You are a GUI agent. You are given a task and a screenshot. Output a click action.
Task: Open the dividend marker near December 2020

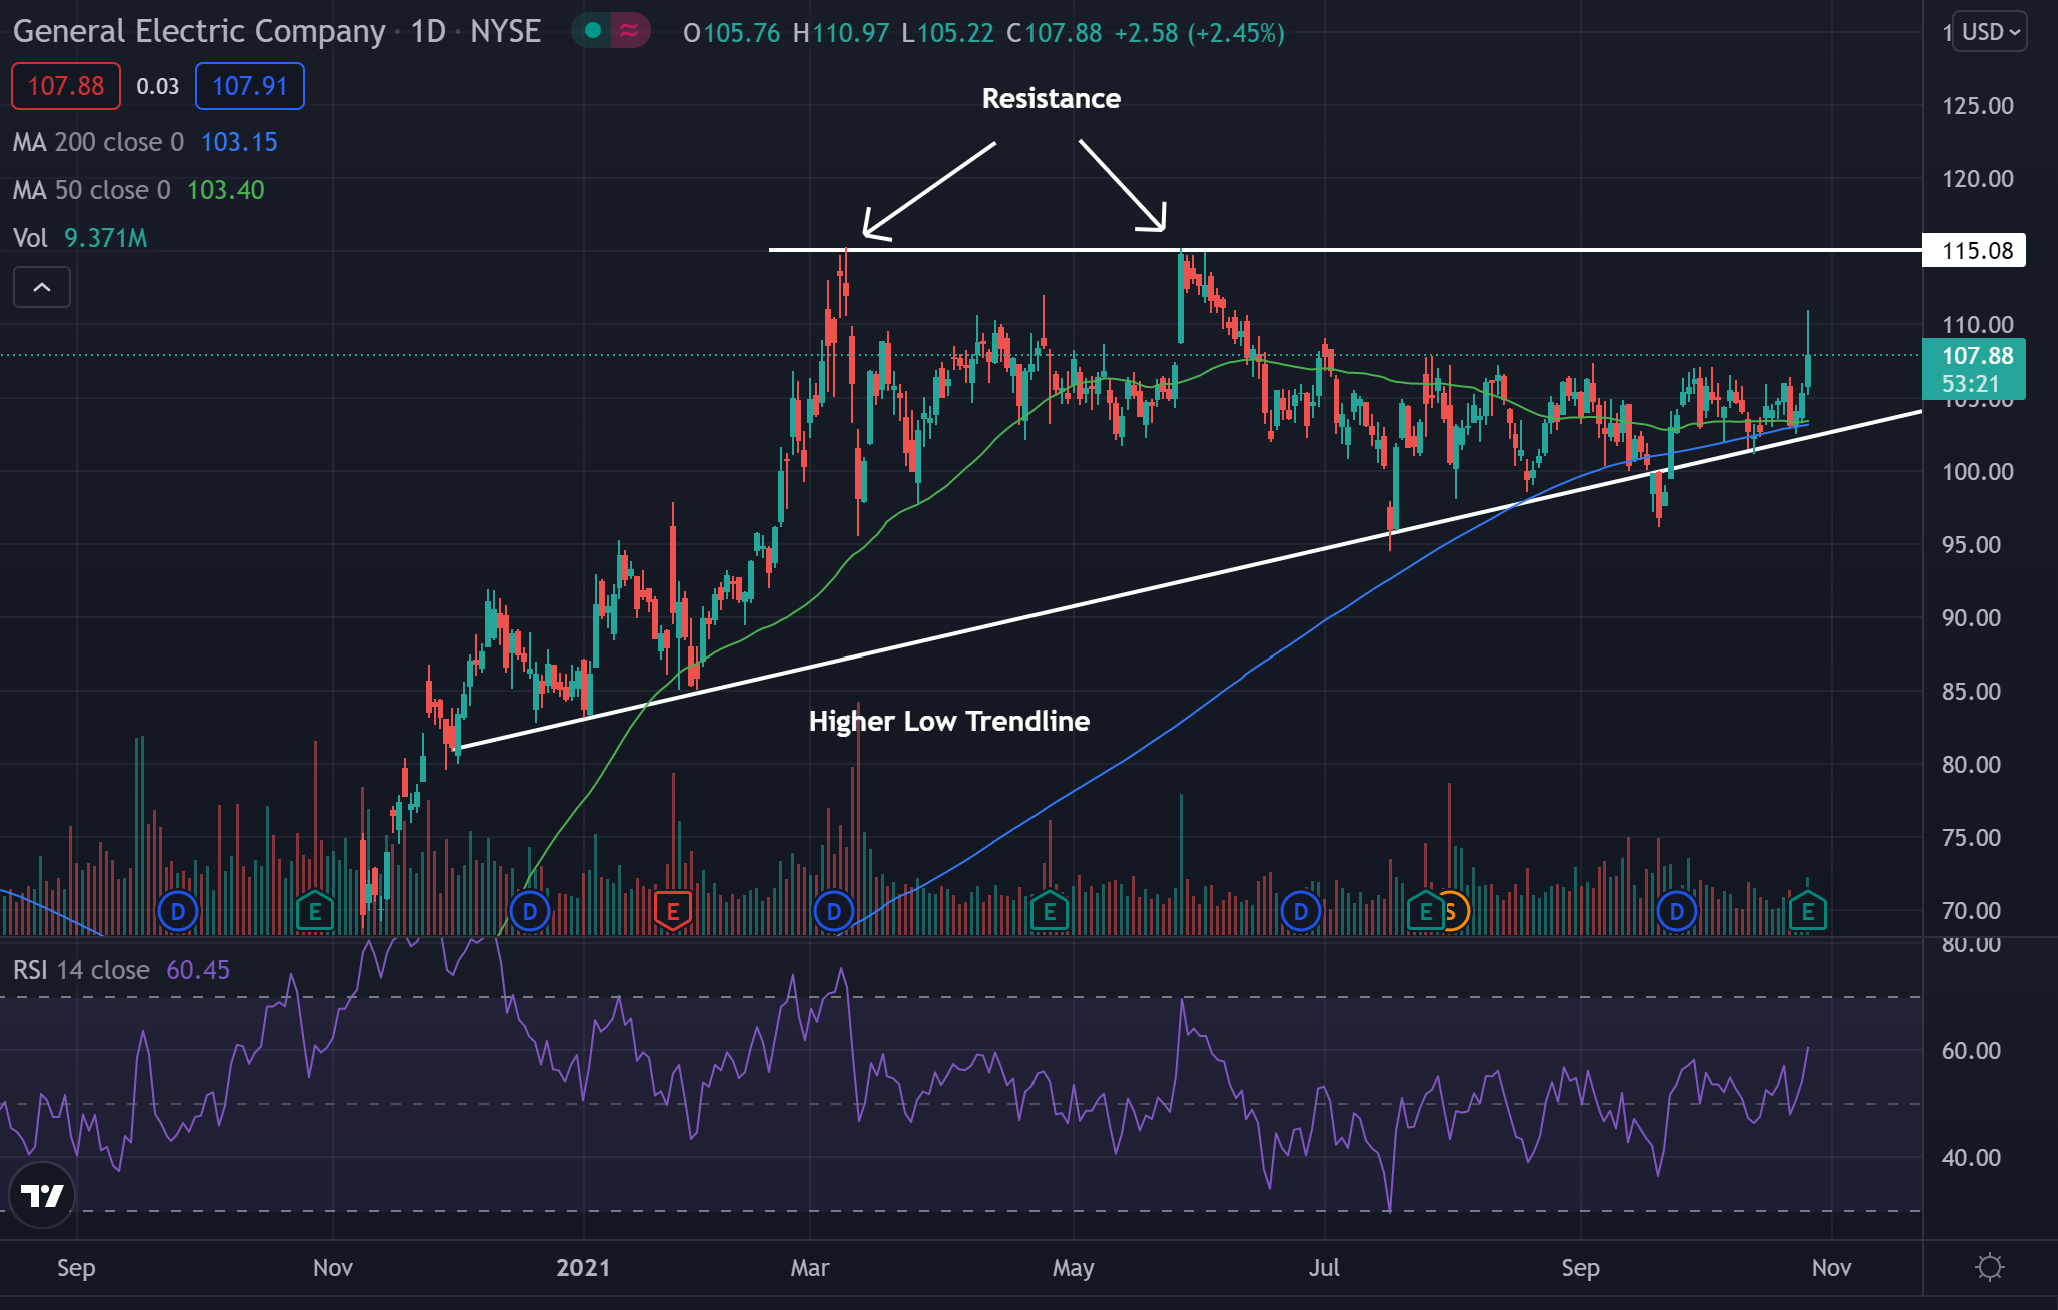[x=530, y=912]
